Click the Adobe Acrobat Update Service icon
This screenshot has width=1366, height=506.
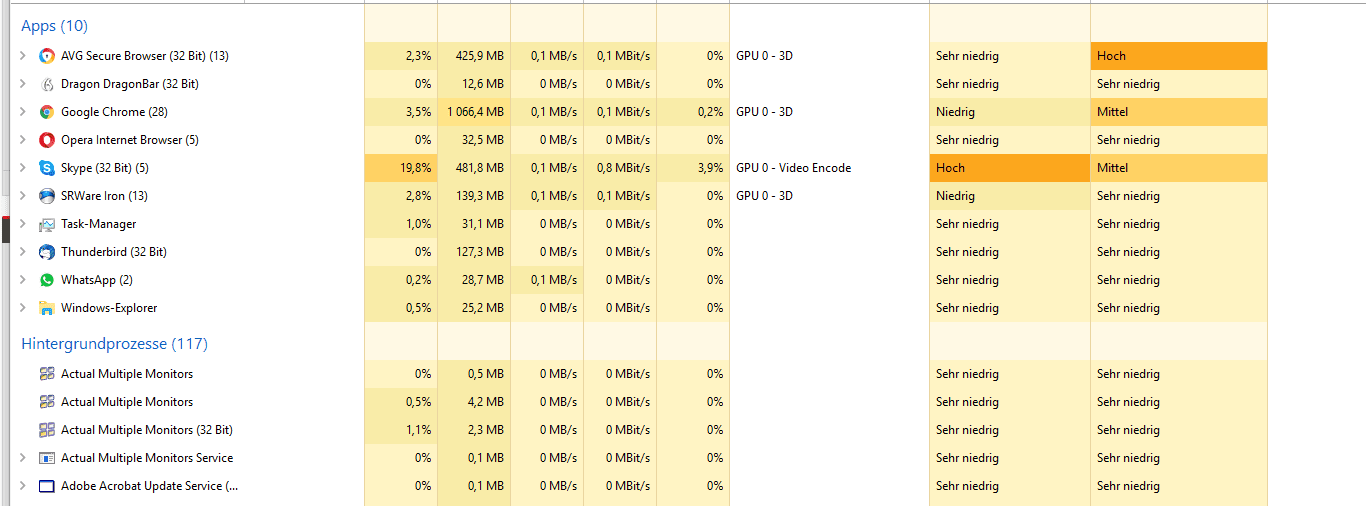click(x=46, y=486)
